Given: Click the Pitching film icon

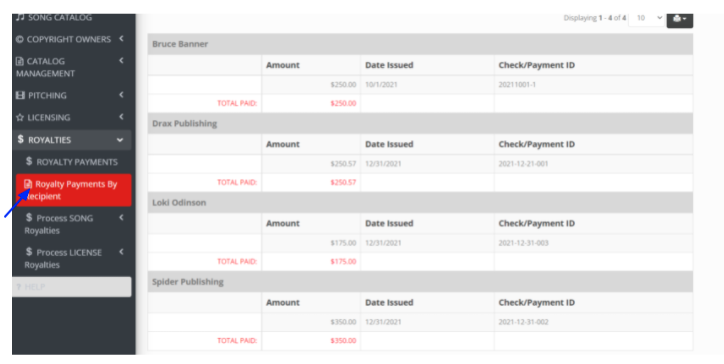Looking at the screenshot, I should tap(20, 96).
